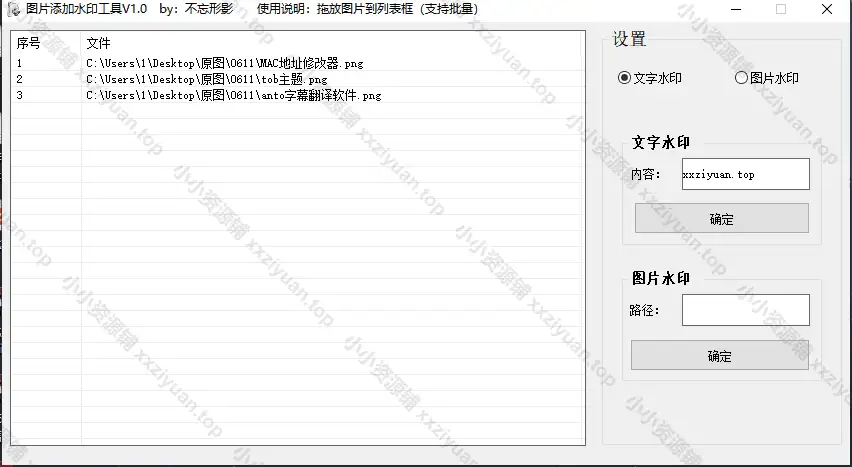The width and height of the screenshot is (852, 467).
Task: Click the app icon in the title bar
Action: click(x=13, y=9)
